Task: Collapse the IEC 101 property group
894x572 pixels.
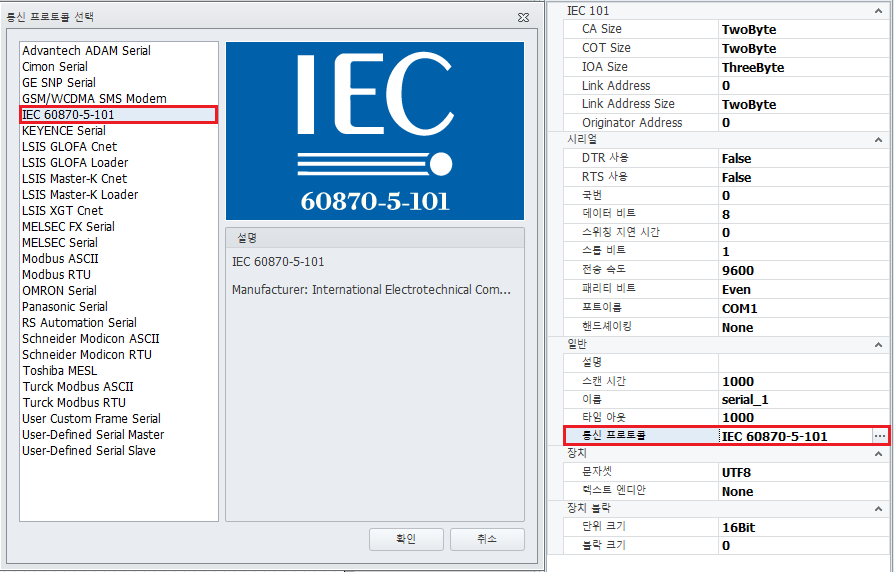Action: (878, 11)
